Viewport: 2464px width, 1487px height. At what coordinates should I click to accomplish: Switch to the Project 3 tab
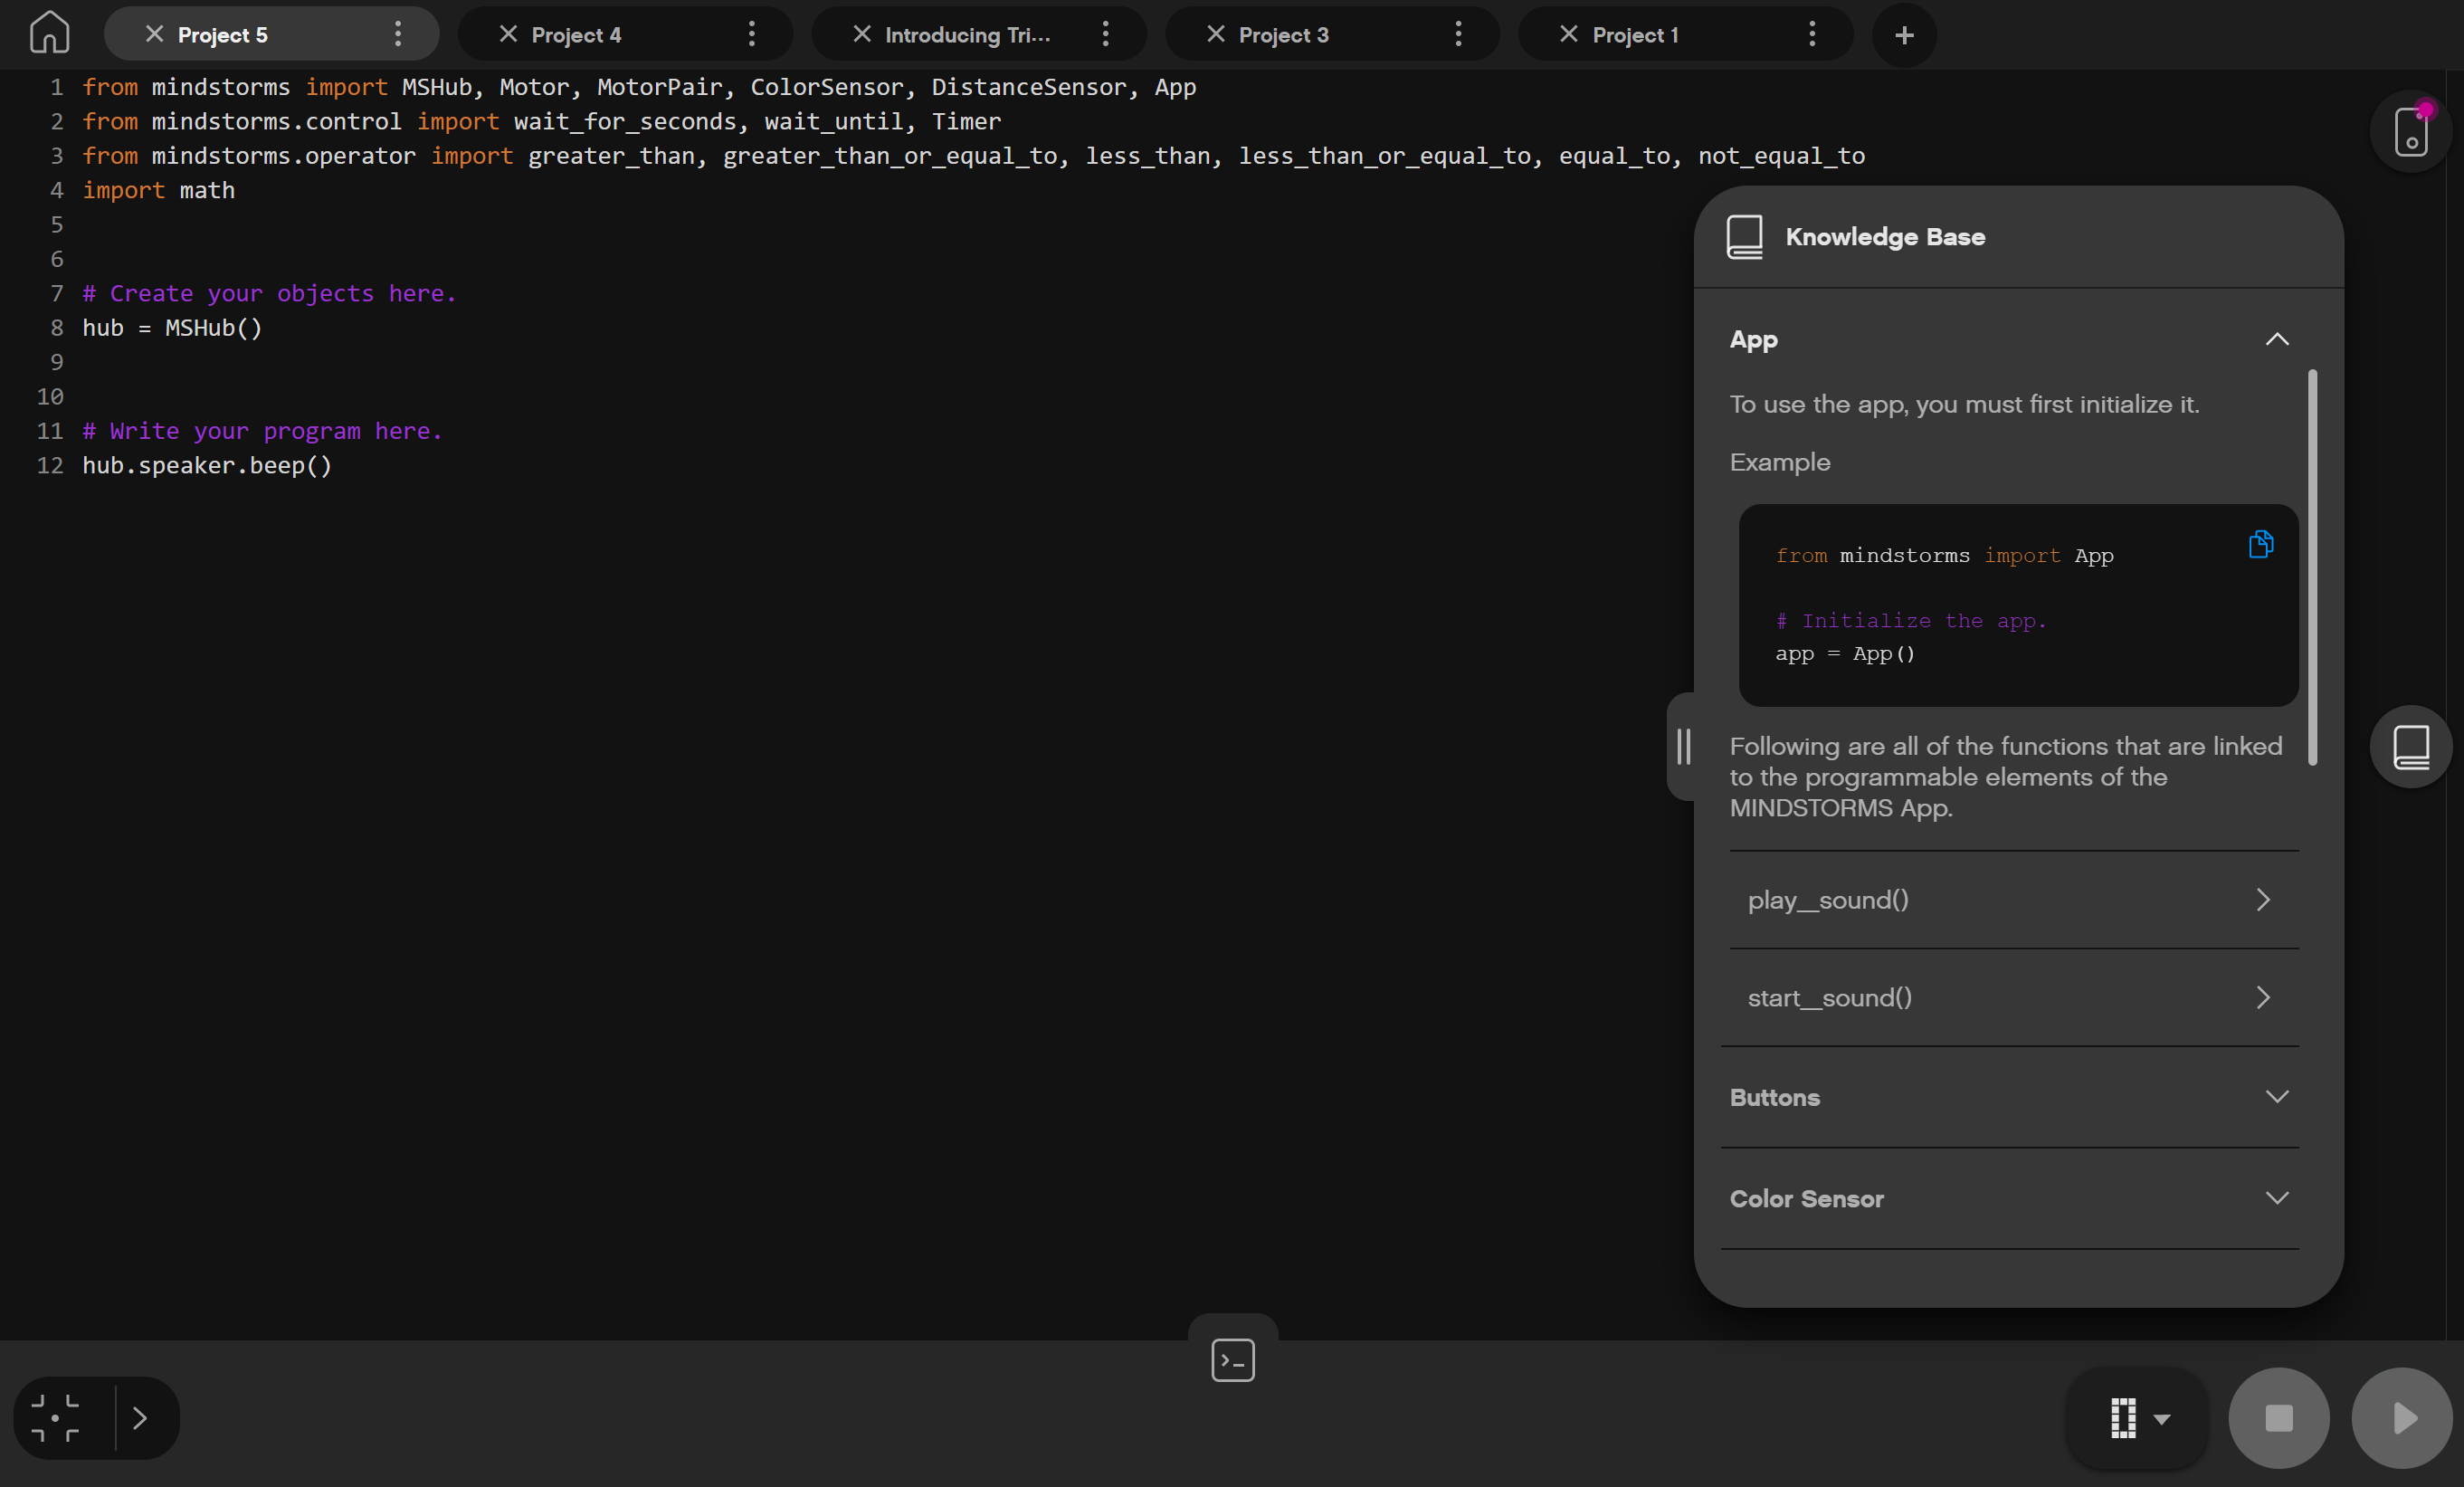pyautogui.click(x=1283, y=35)
